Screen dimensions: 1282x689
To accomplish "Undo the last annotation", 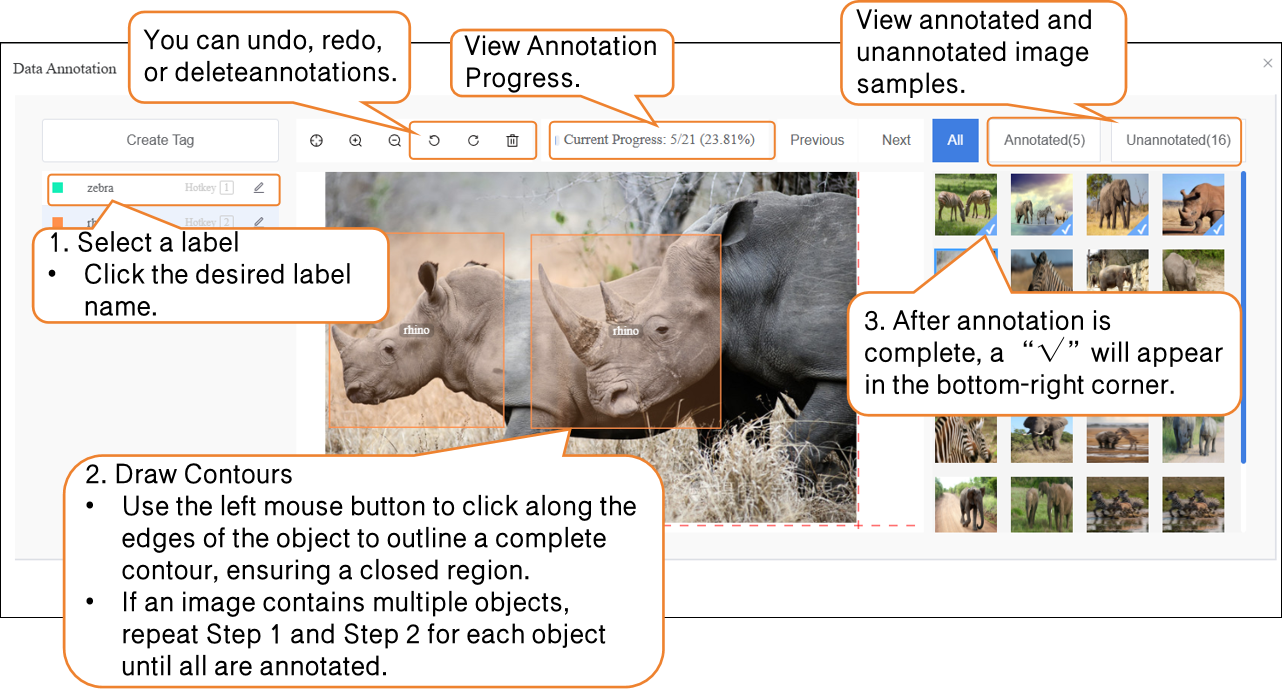I will [434, 141].
